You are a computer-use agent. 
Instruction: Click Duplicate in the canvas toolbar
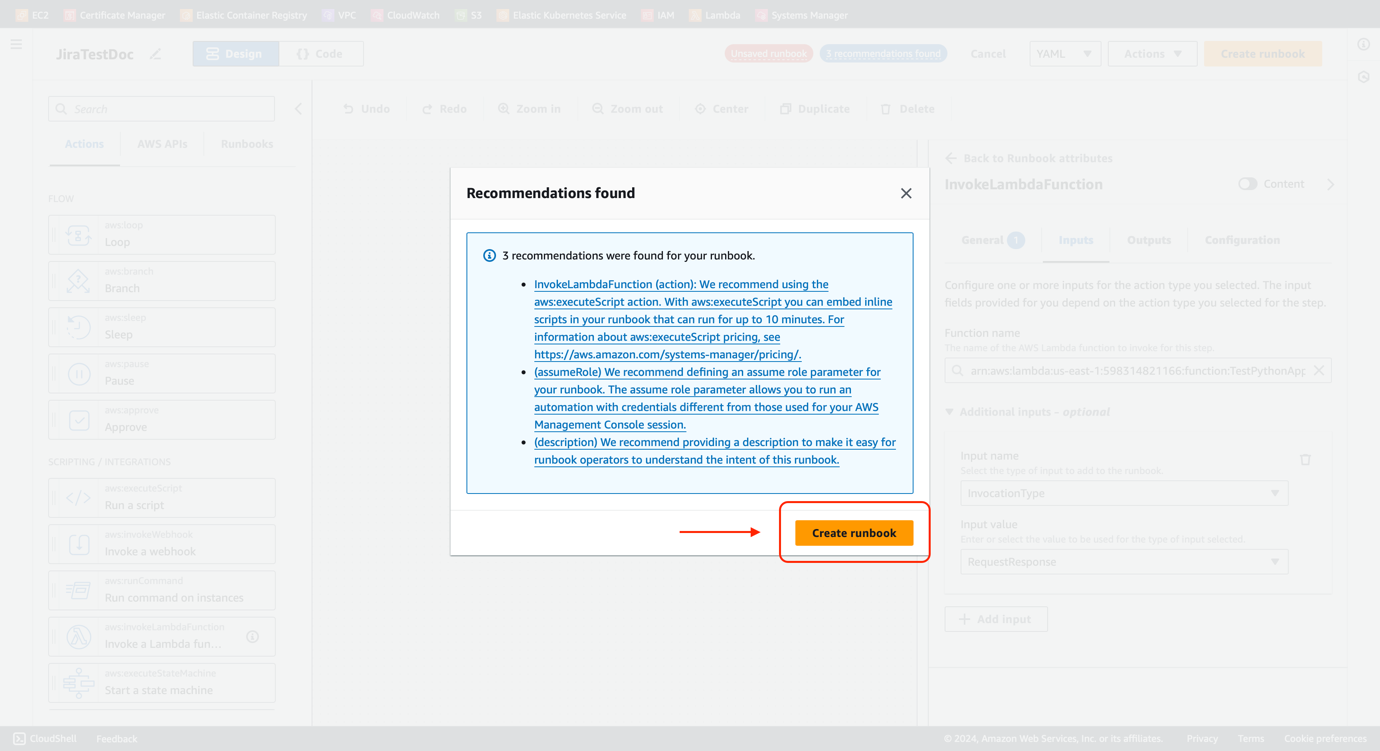[x=815, y=109]
